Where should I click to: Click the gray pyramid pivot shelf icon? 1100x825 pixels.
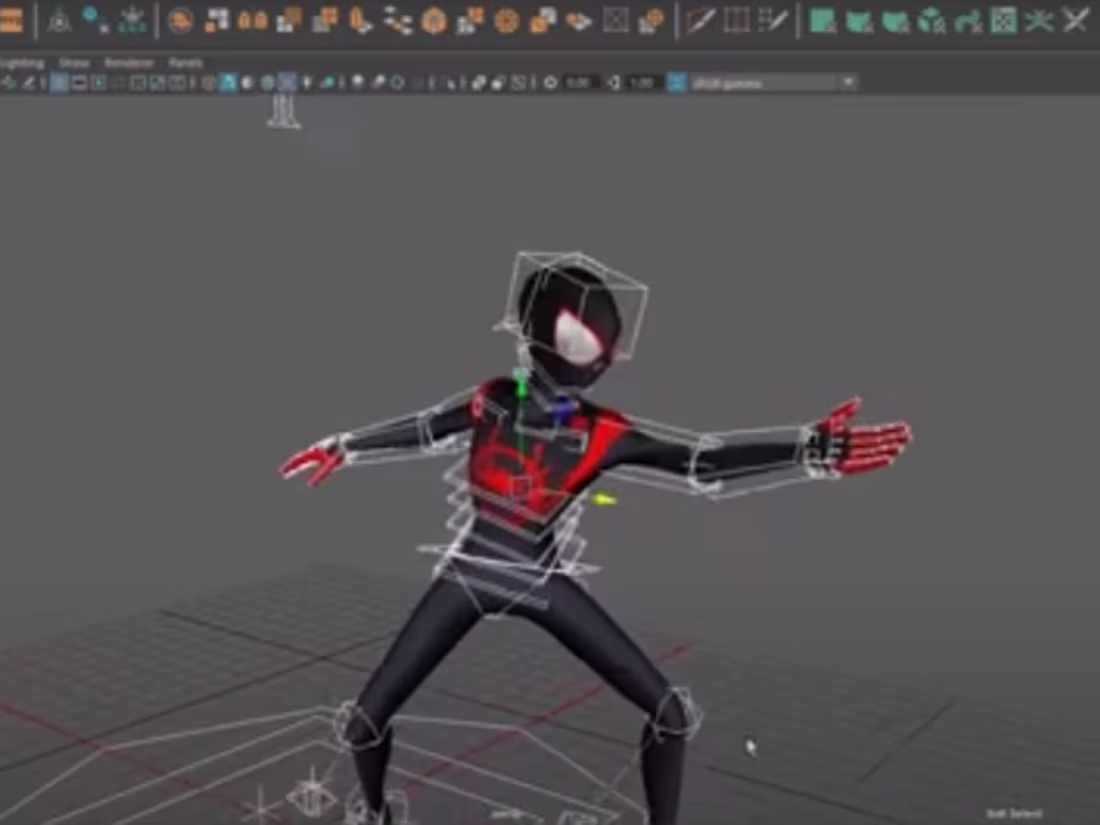(x=60, y=20)
